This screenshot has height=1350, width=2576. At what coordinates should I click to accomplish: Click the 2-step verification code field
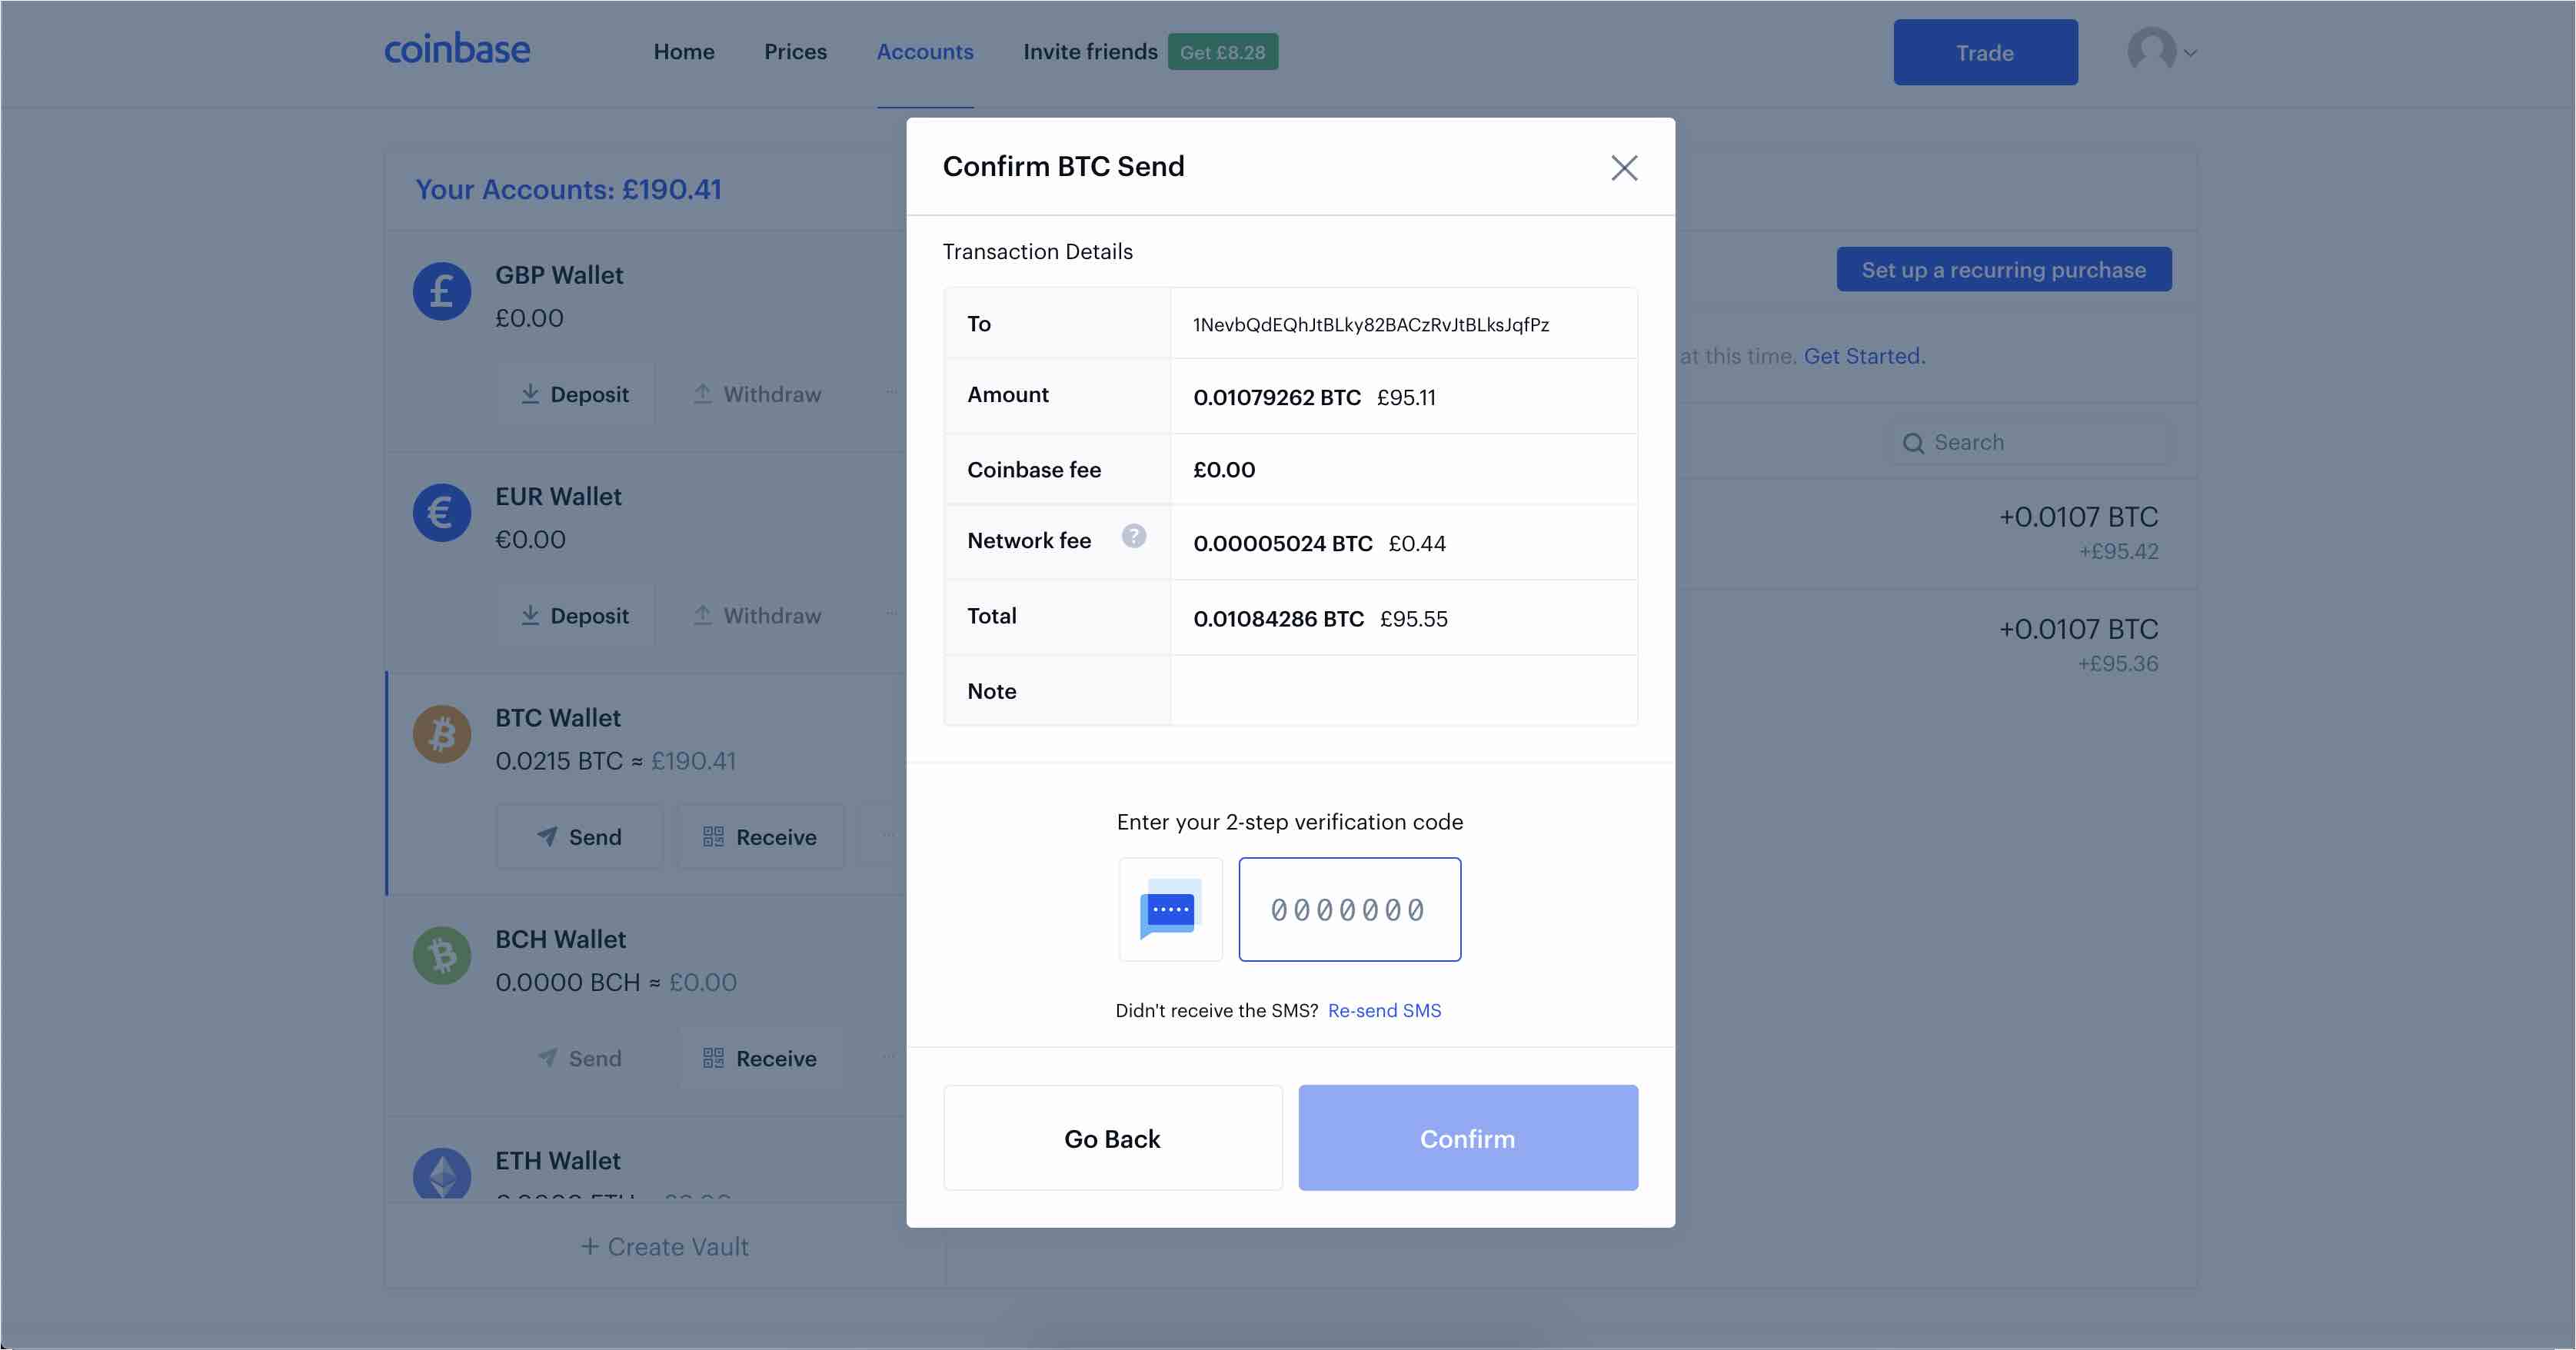[x=1349, y=909]
